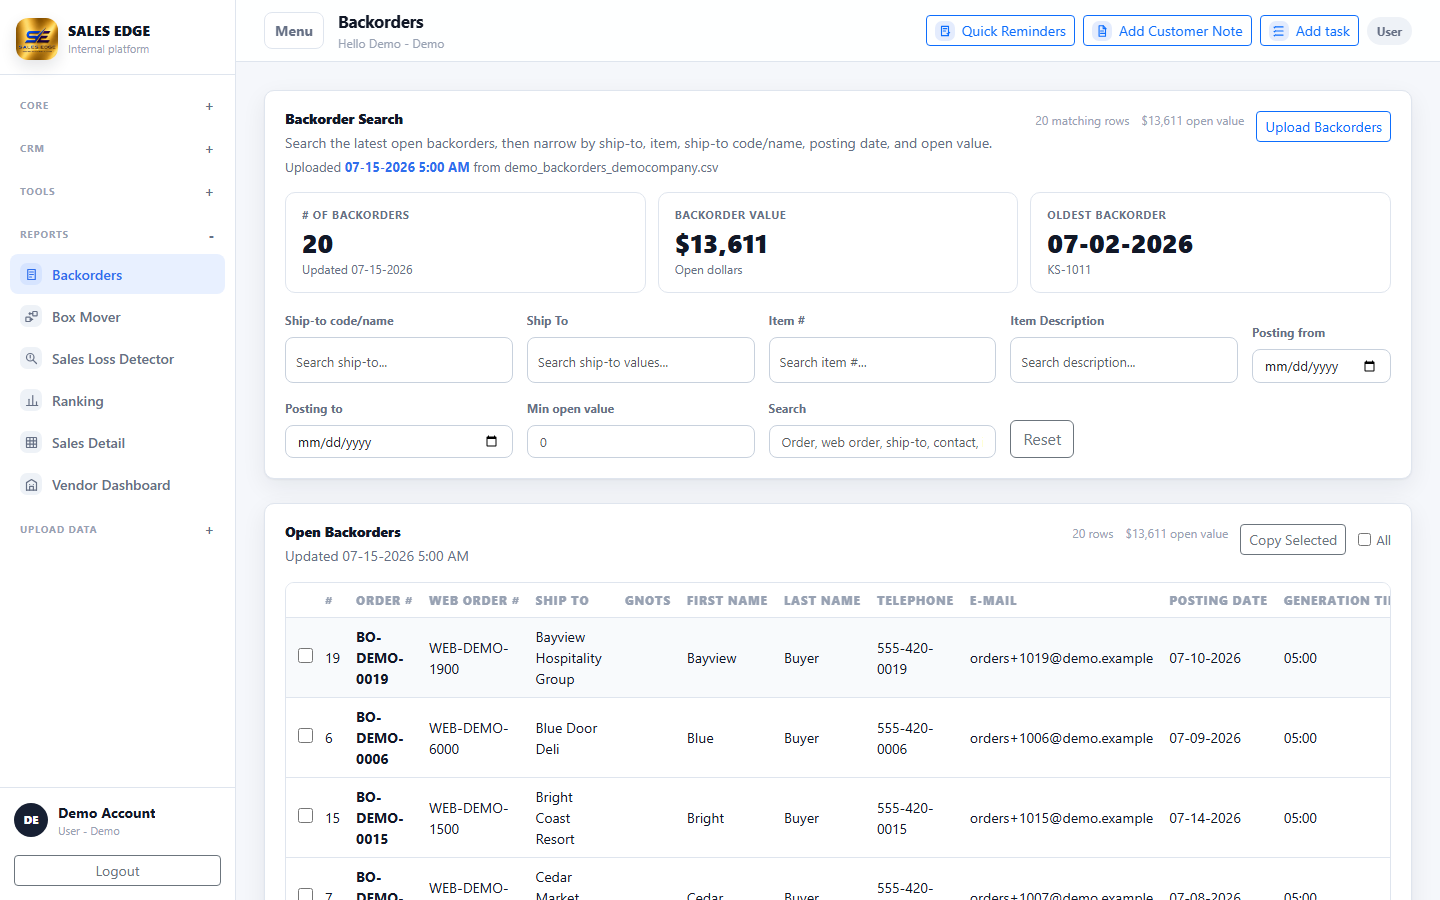Click the DE account avatar
Image resolution: width=1440 pixels, height=900 pixels.
(x=31, y=820)
